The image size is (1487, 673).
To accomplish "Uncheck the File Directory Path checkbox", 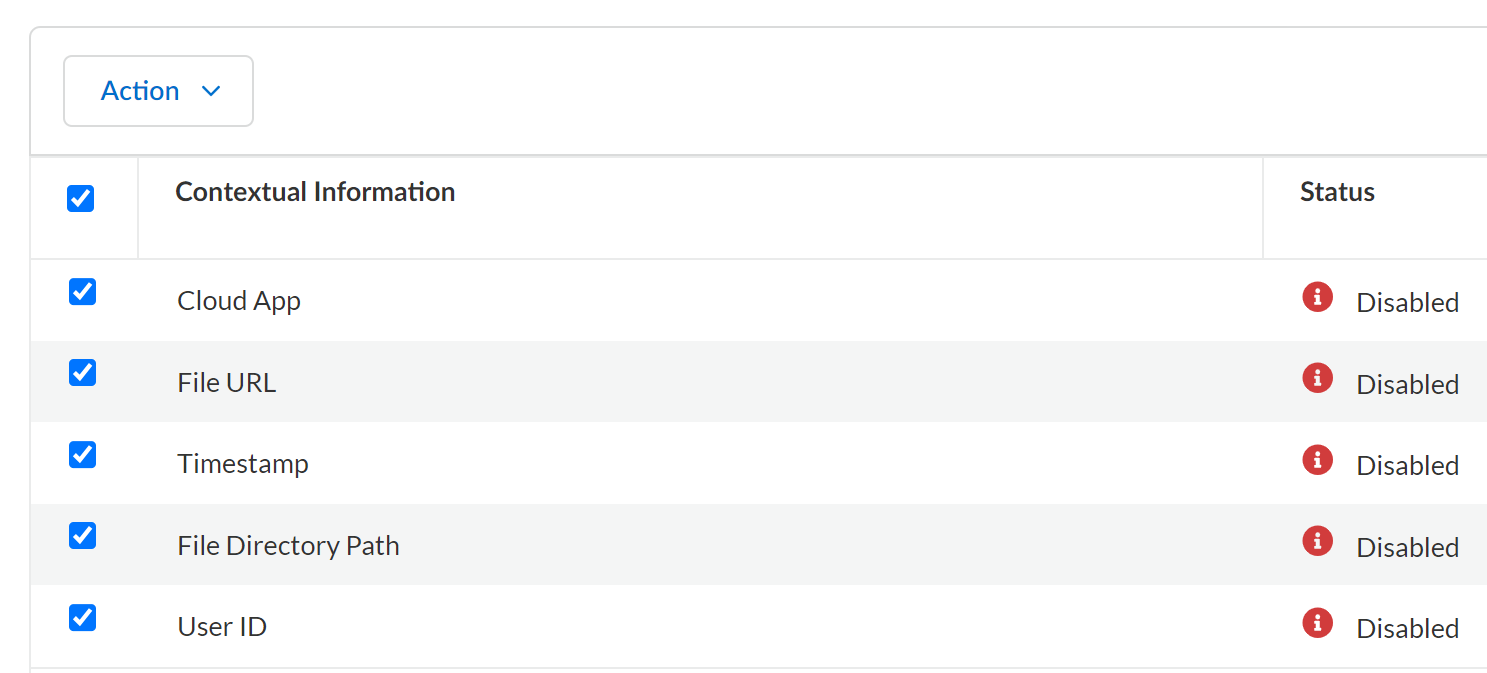I will [82, 536].
